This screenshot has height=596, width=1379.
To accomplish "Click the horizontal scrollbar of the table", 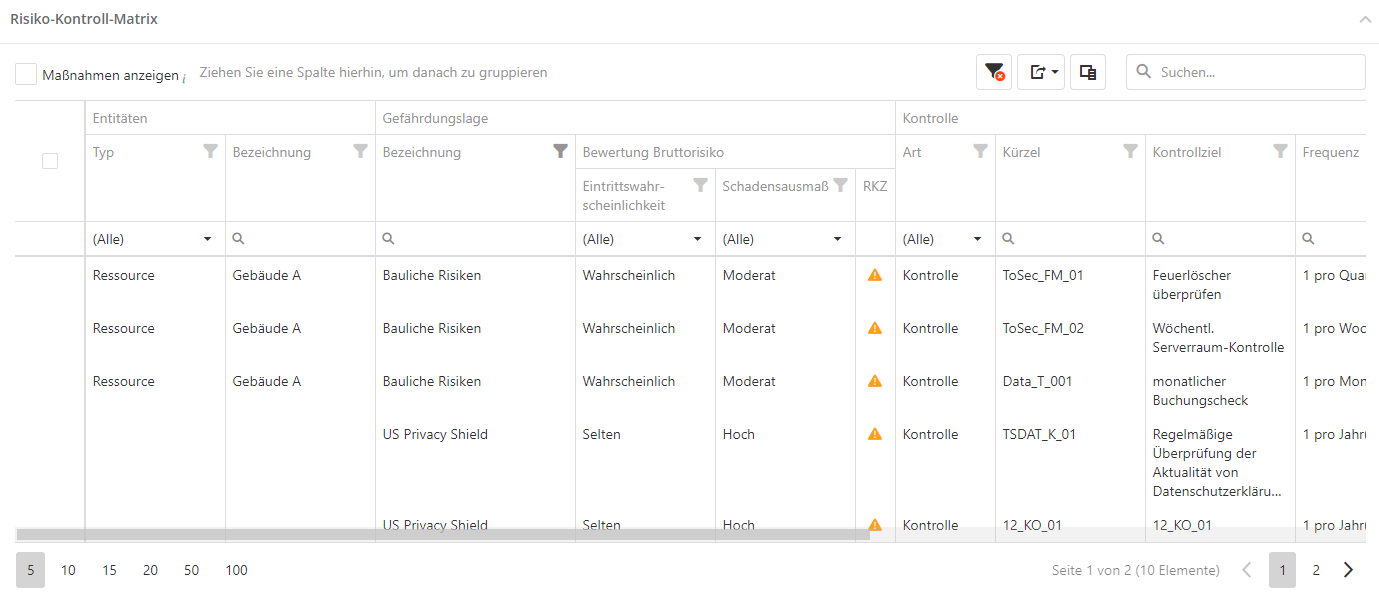I will coord(442,535).
